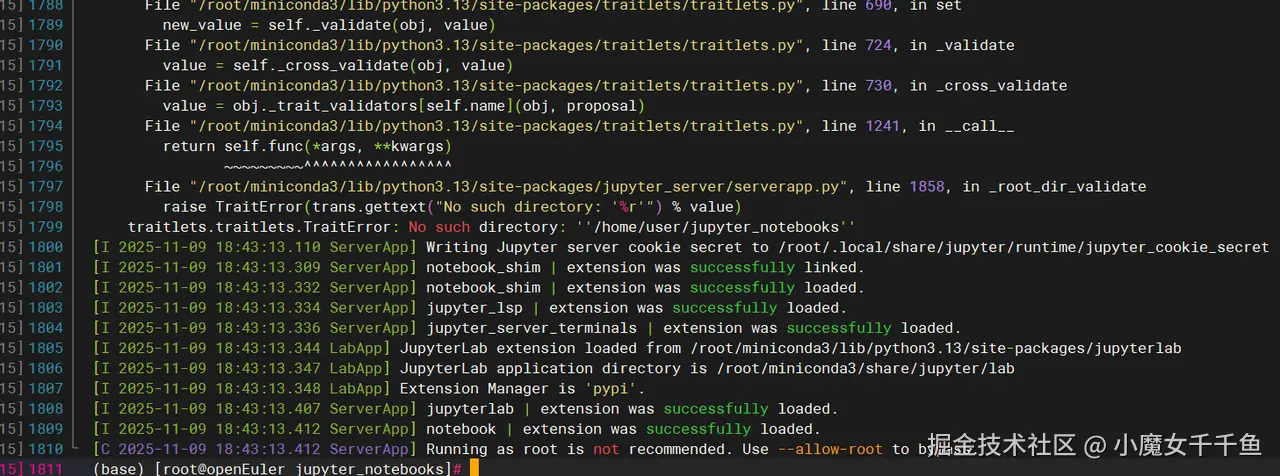Click the 'Writing Jupyter server cookie secret' log line
Screen dimensions: 1280x476
pos(847,247)
